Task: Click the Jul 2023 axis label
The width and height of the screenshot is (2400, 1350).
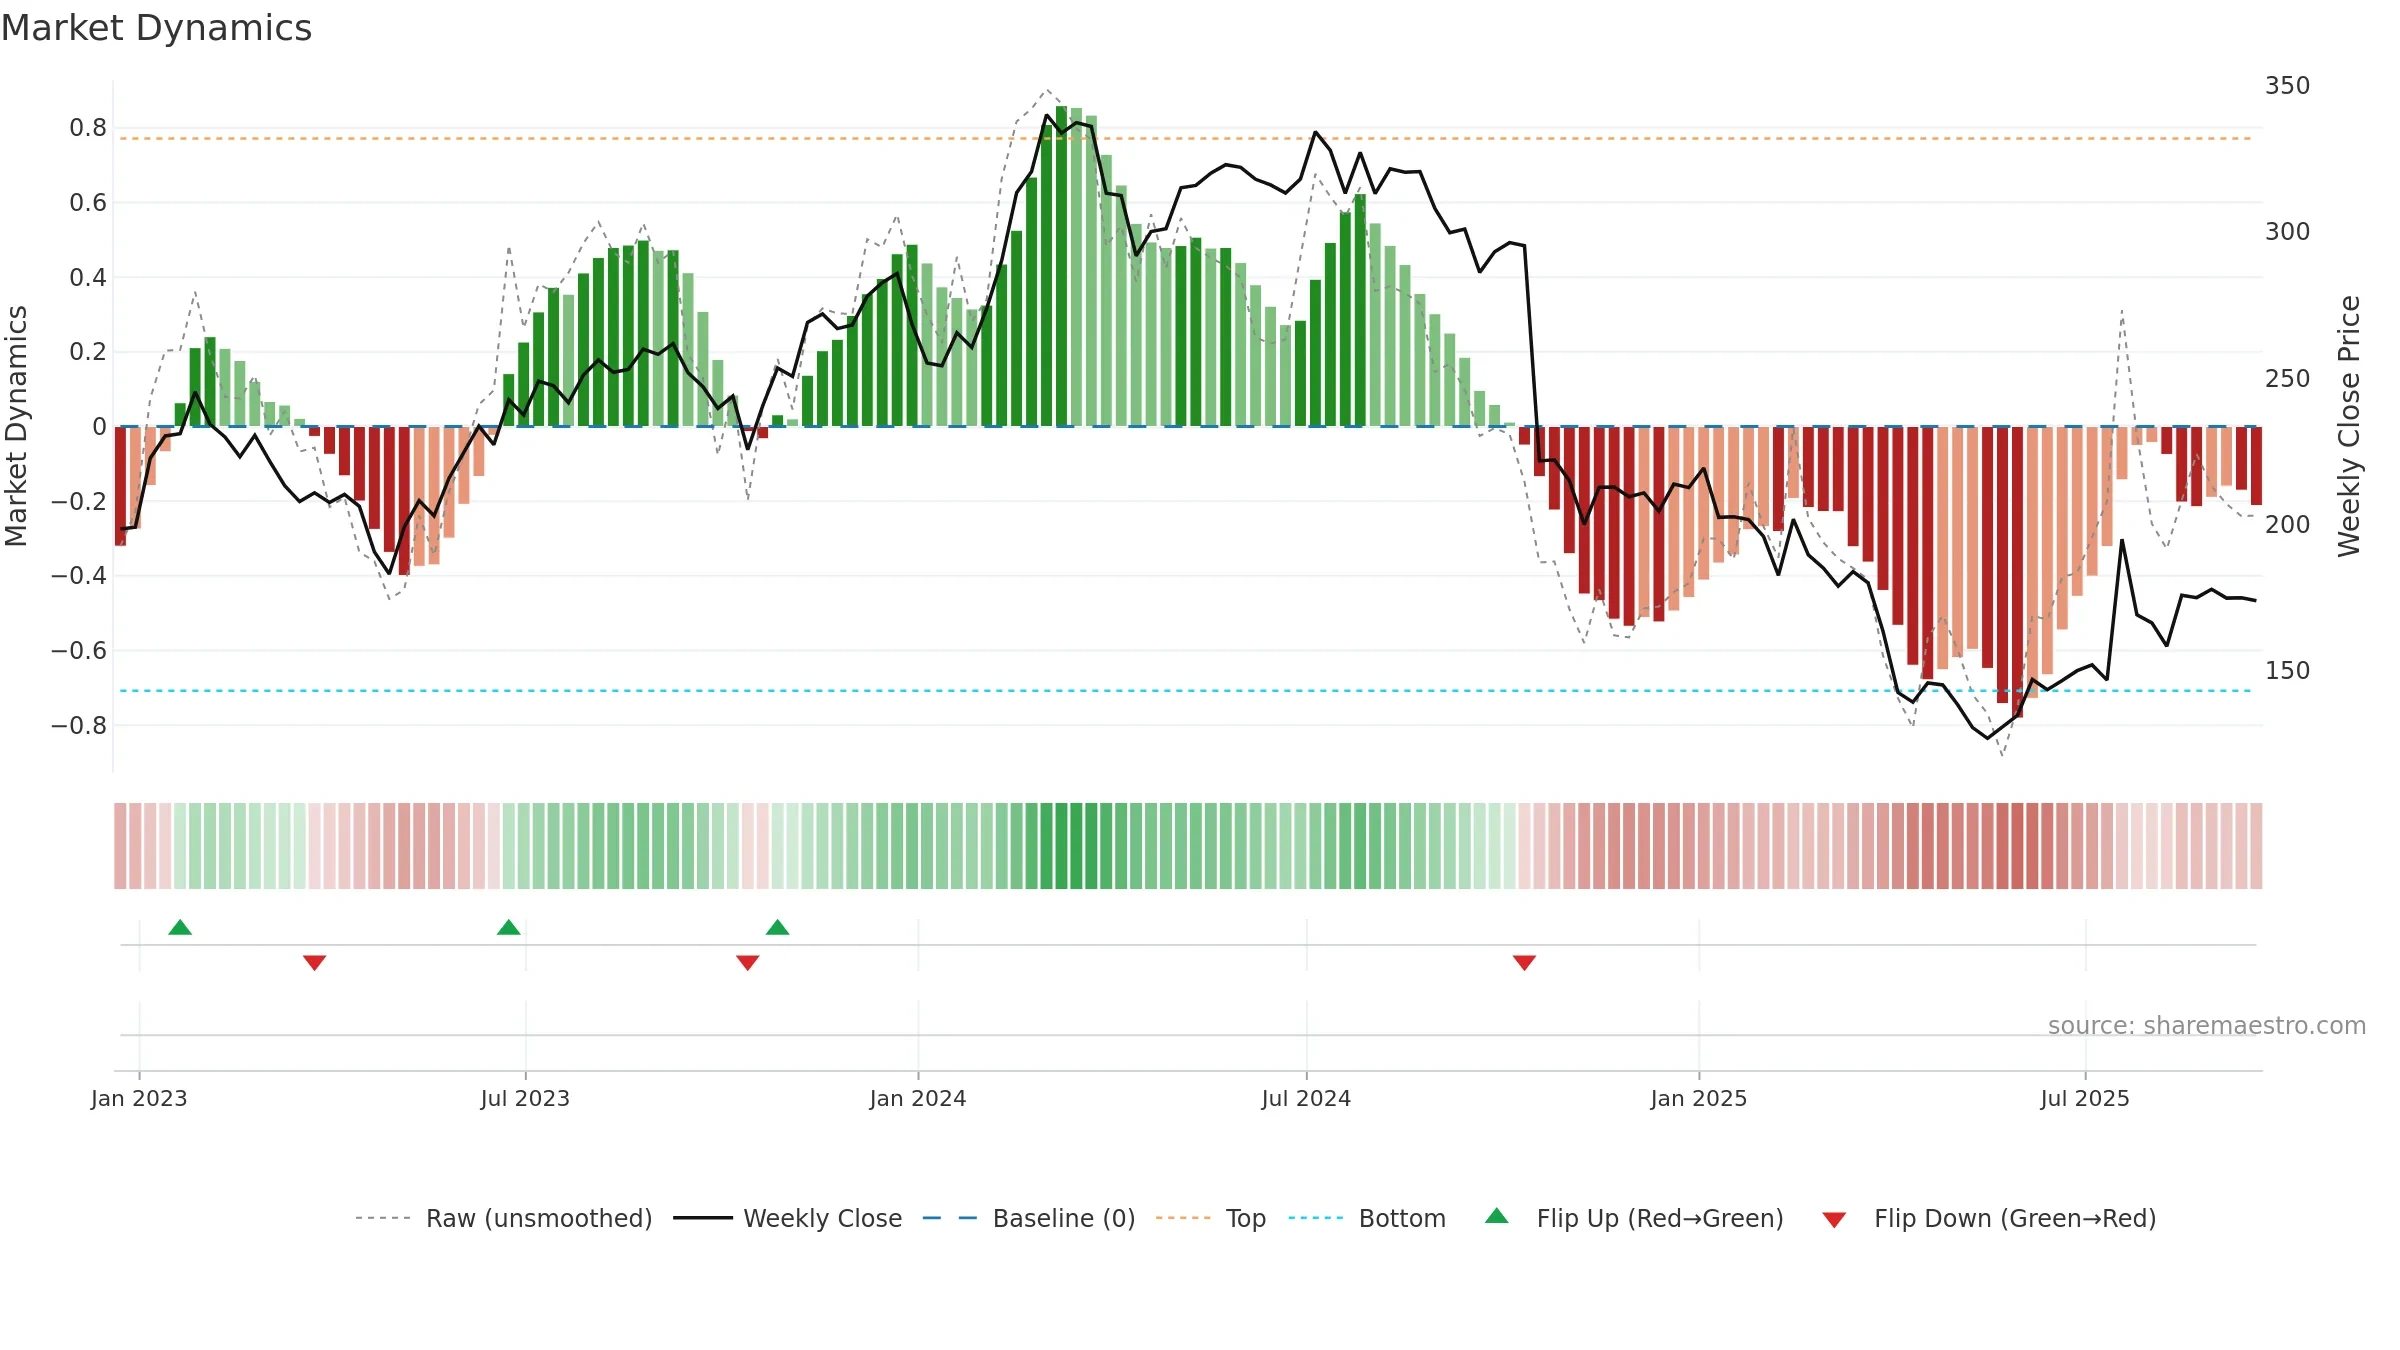Action: pos(525,1098)
